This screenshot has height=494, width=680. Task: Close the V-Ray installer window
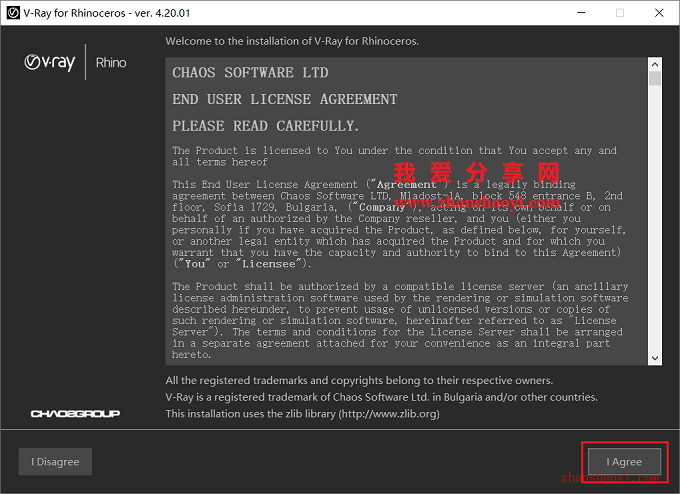[659, 13]
